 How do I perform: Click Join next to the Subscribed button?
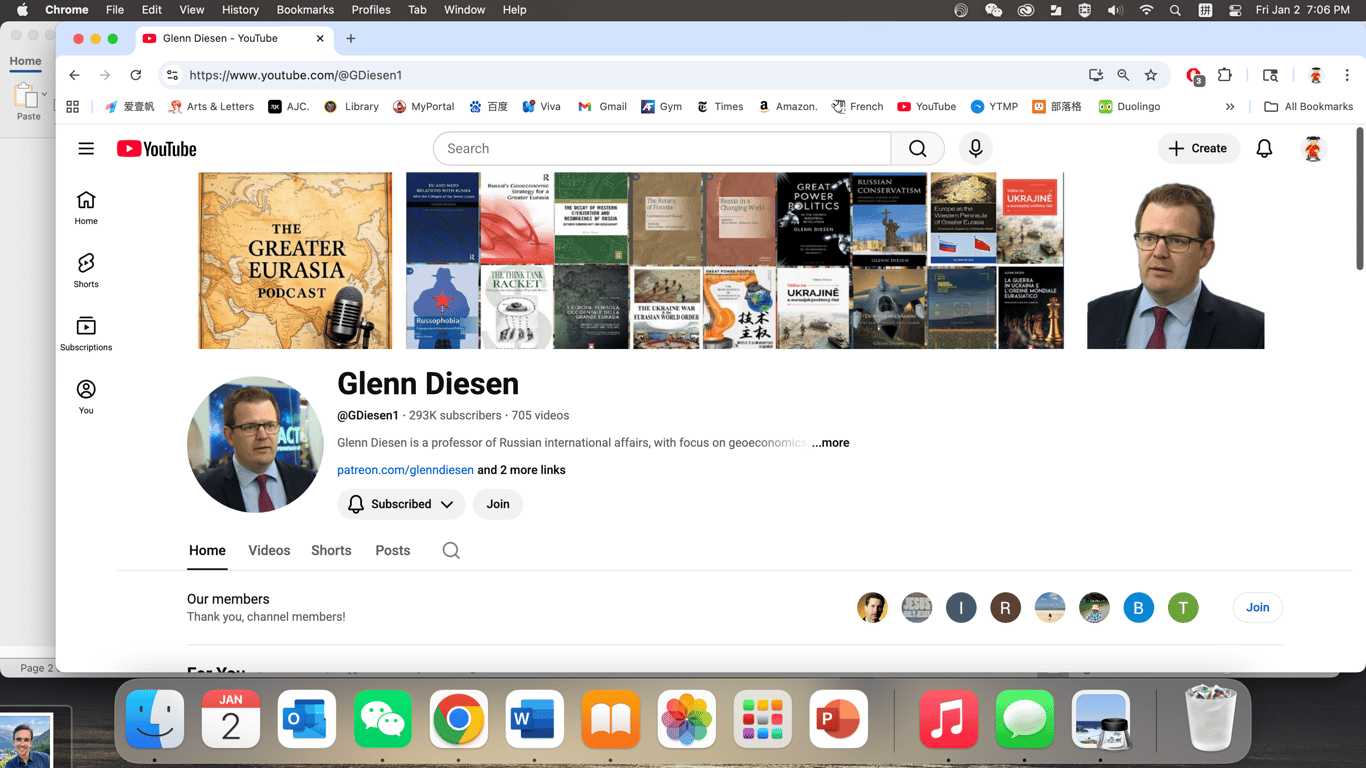498,505
